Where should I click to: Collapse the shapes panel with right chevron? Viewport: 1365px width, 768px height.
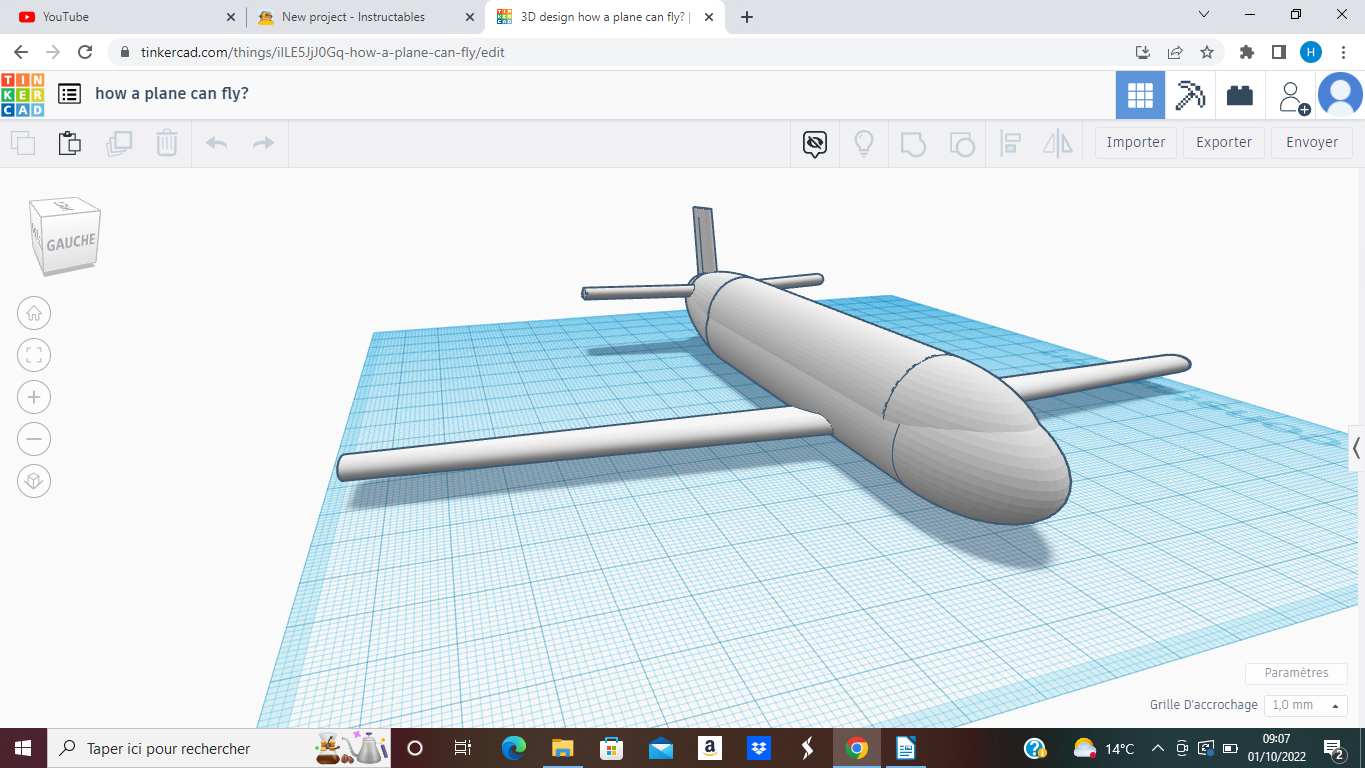coord(1356,447)
